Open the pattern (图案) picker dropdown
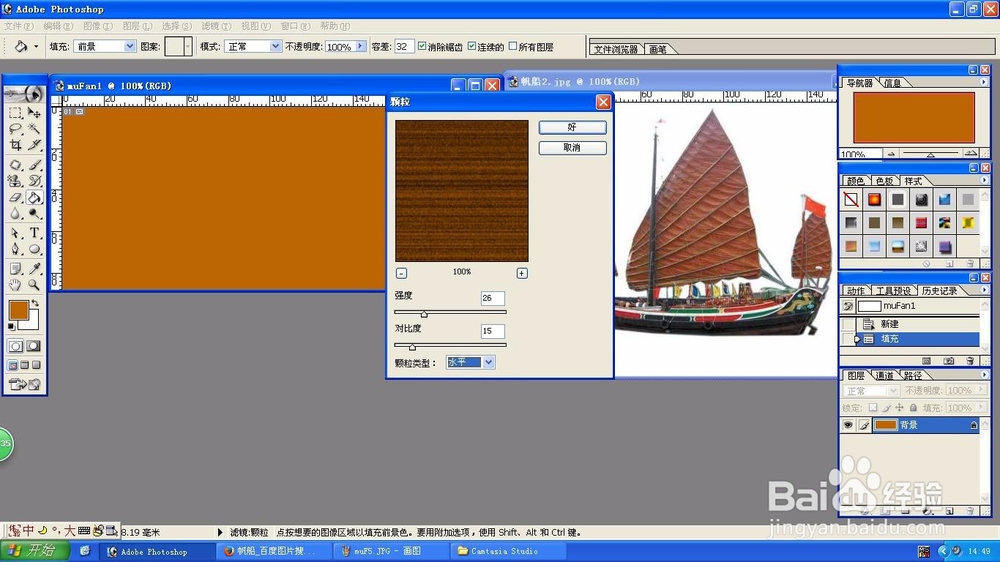This screenshot has width=1000, height=562. 188,46
